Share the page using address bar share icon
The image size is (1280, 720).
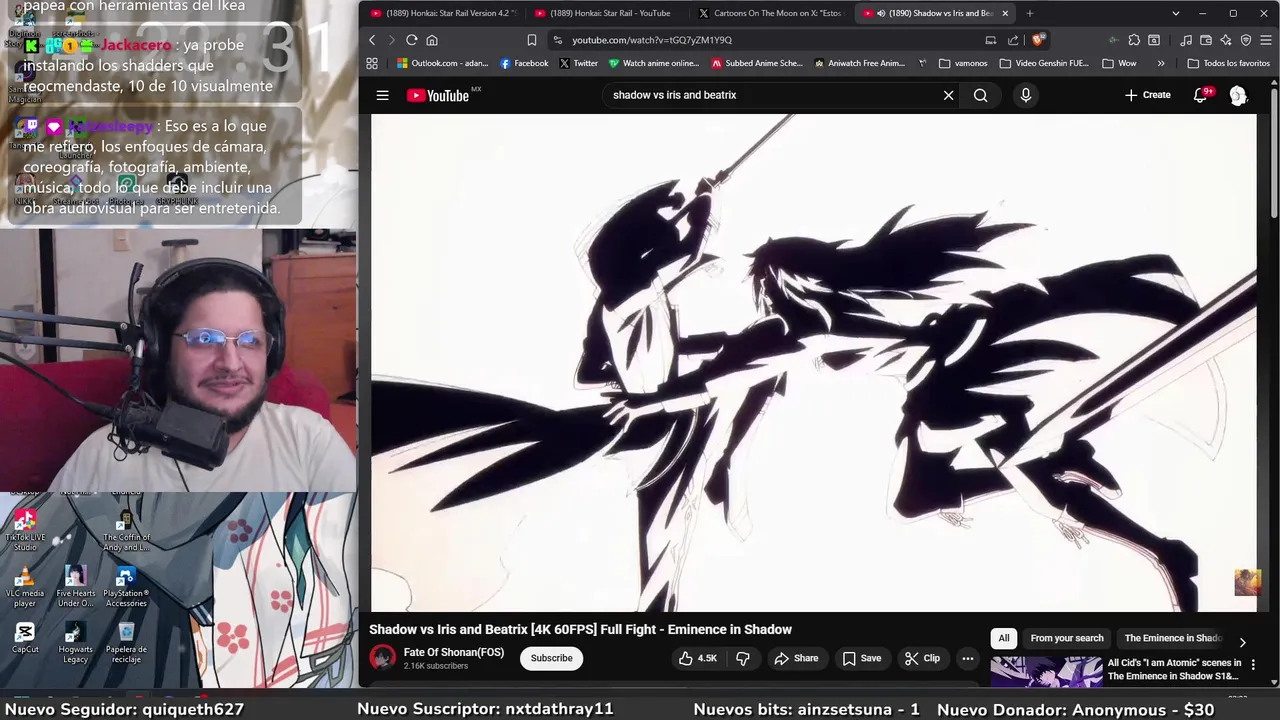pyautogui.click(x=1013, y=40)
